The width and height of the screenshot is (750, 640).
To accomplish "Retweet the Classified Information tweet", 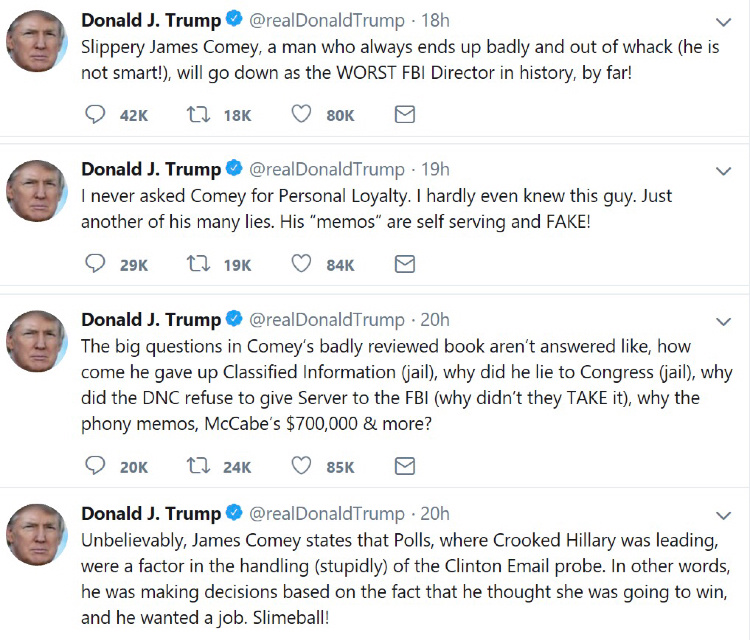I will pyautogui.click(x=194, y=466).
